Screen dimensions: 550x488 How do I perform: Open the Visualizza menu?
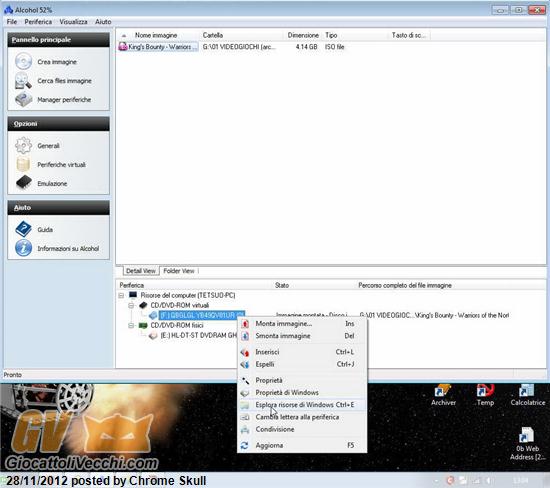point(73,22)
